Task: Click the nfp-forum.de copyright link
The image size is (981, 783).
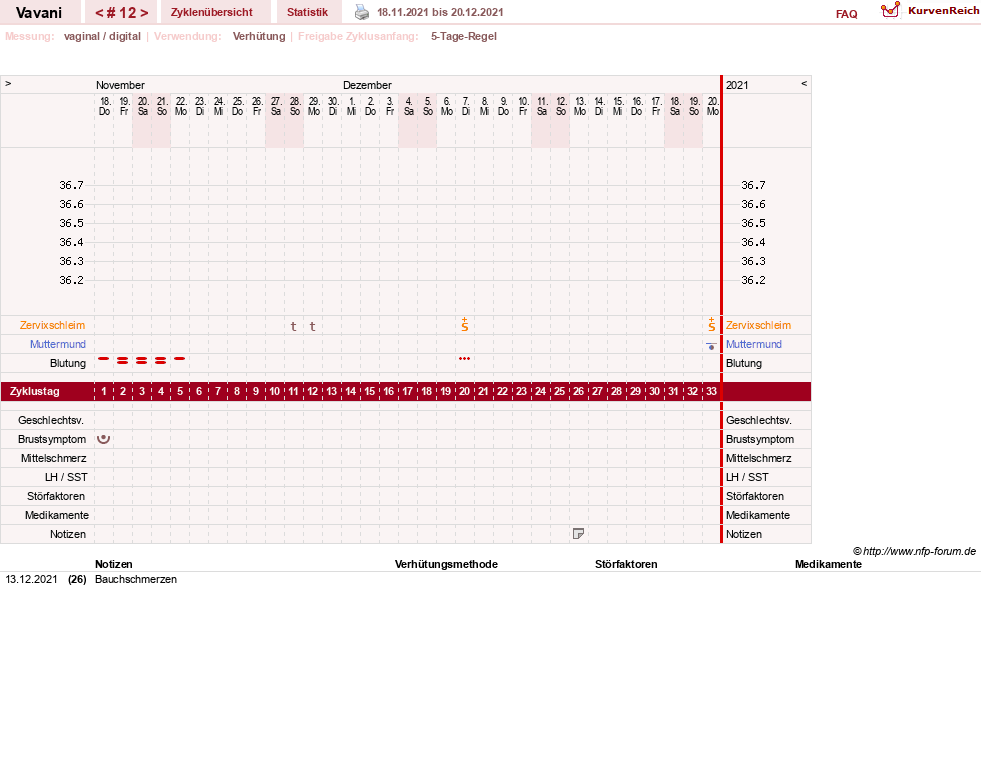Action: pos(914,551)
